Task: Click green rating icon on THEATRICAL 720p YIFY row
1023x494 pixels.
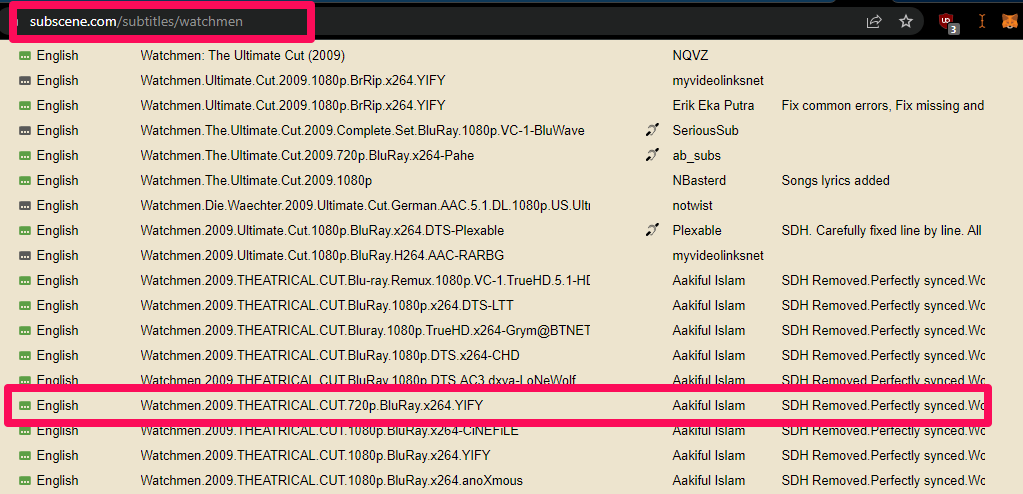Action: pos(25,406)
